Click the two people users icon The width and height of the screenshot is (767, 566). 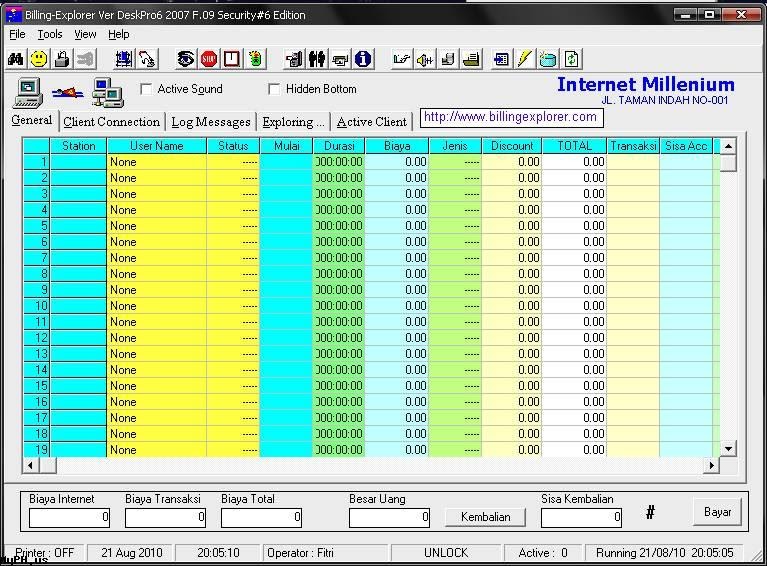pyautogui.click(x=317, y=59)
